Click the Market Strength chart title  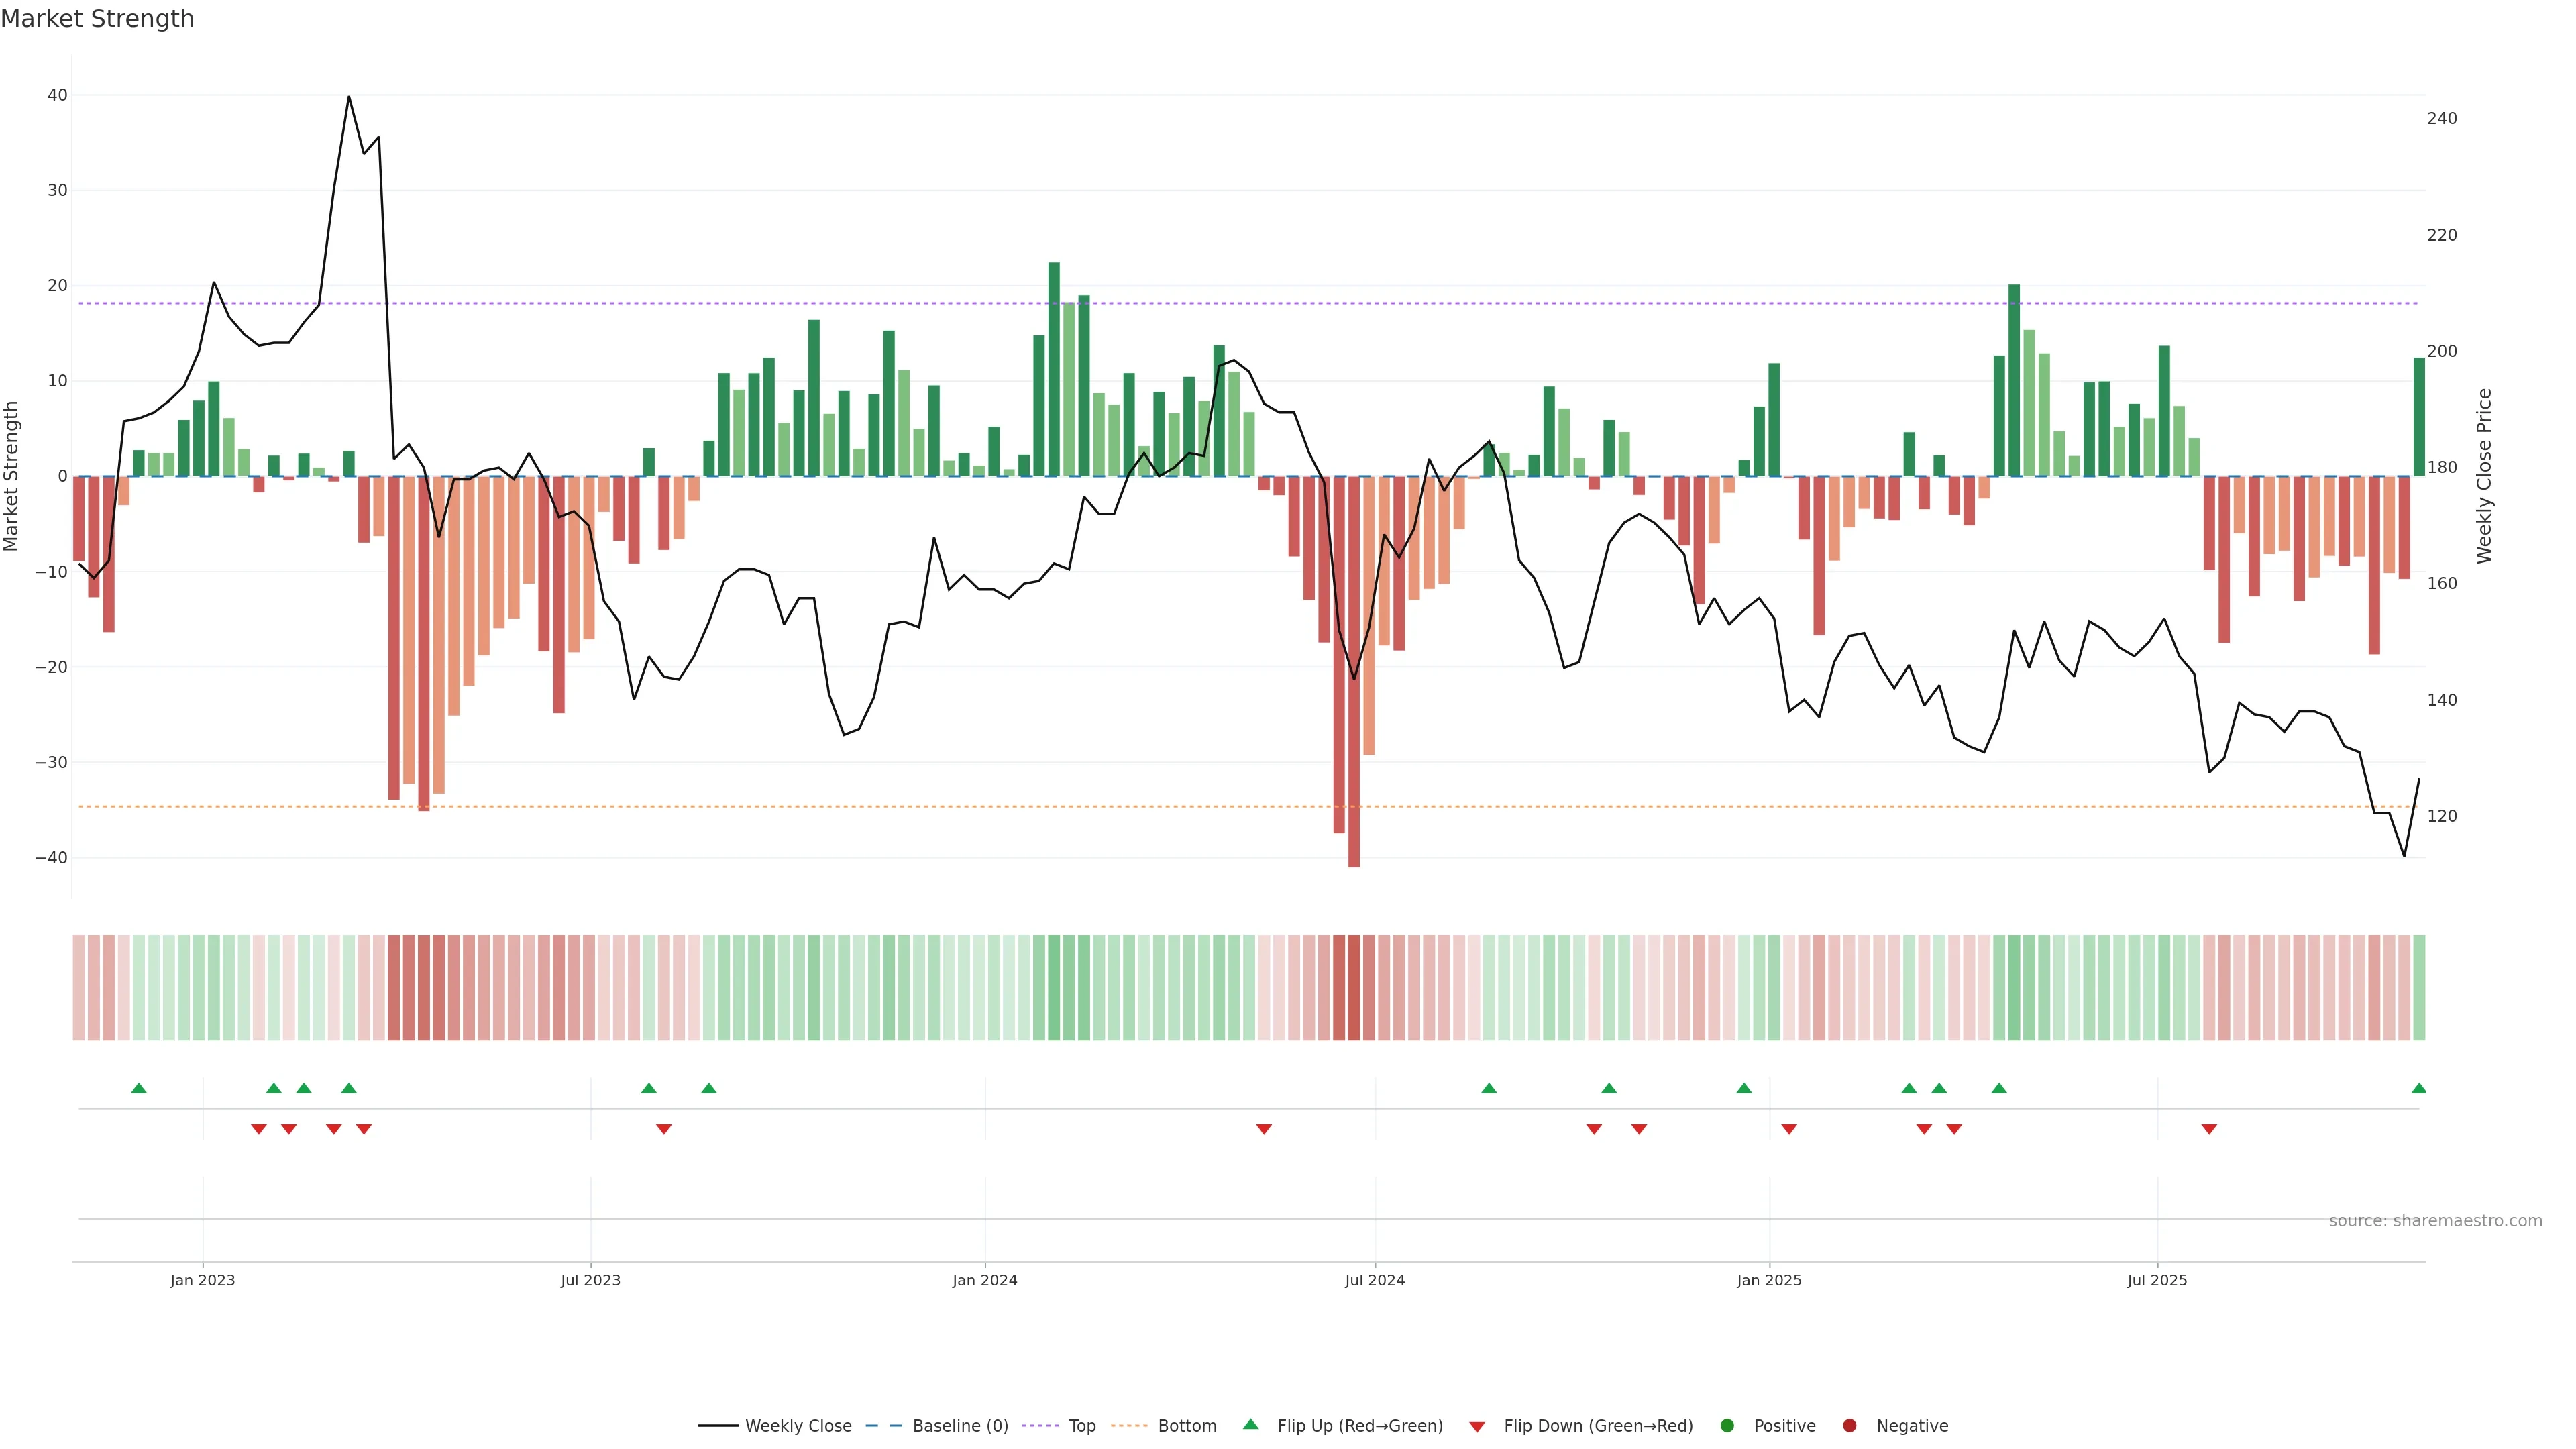pos(97,19)
